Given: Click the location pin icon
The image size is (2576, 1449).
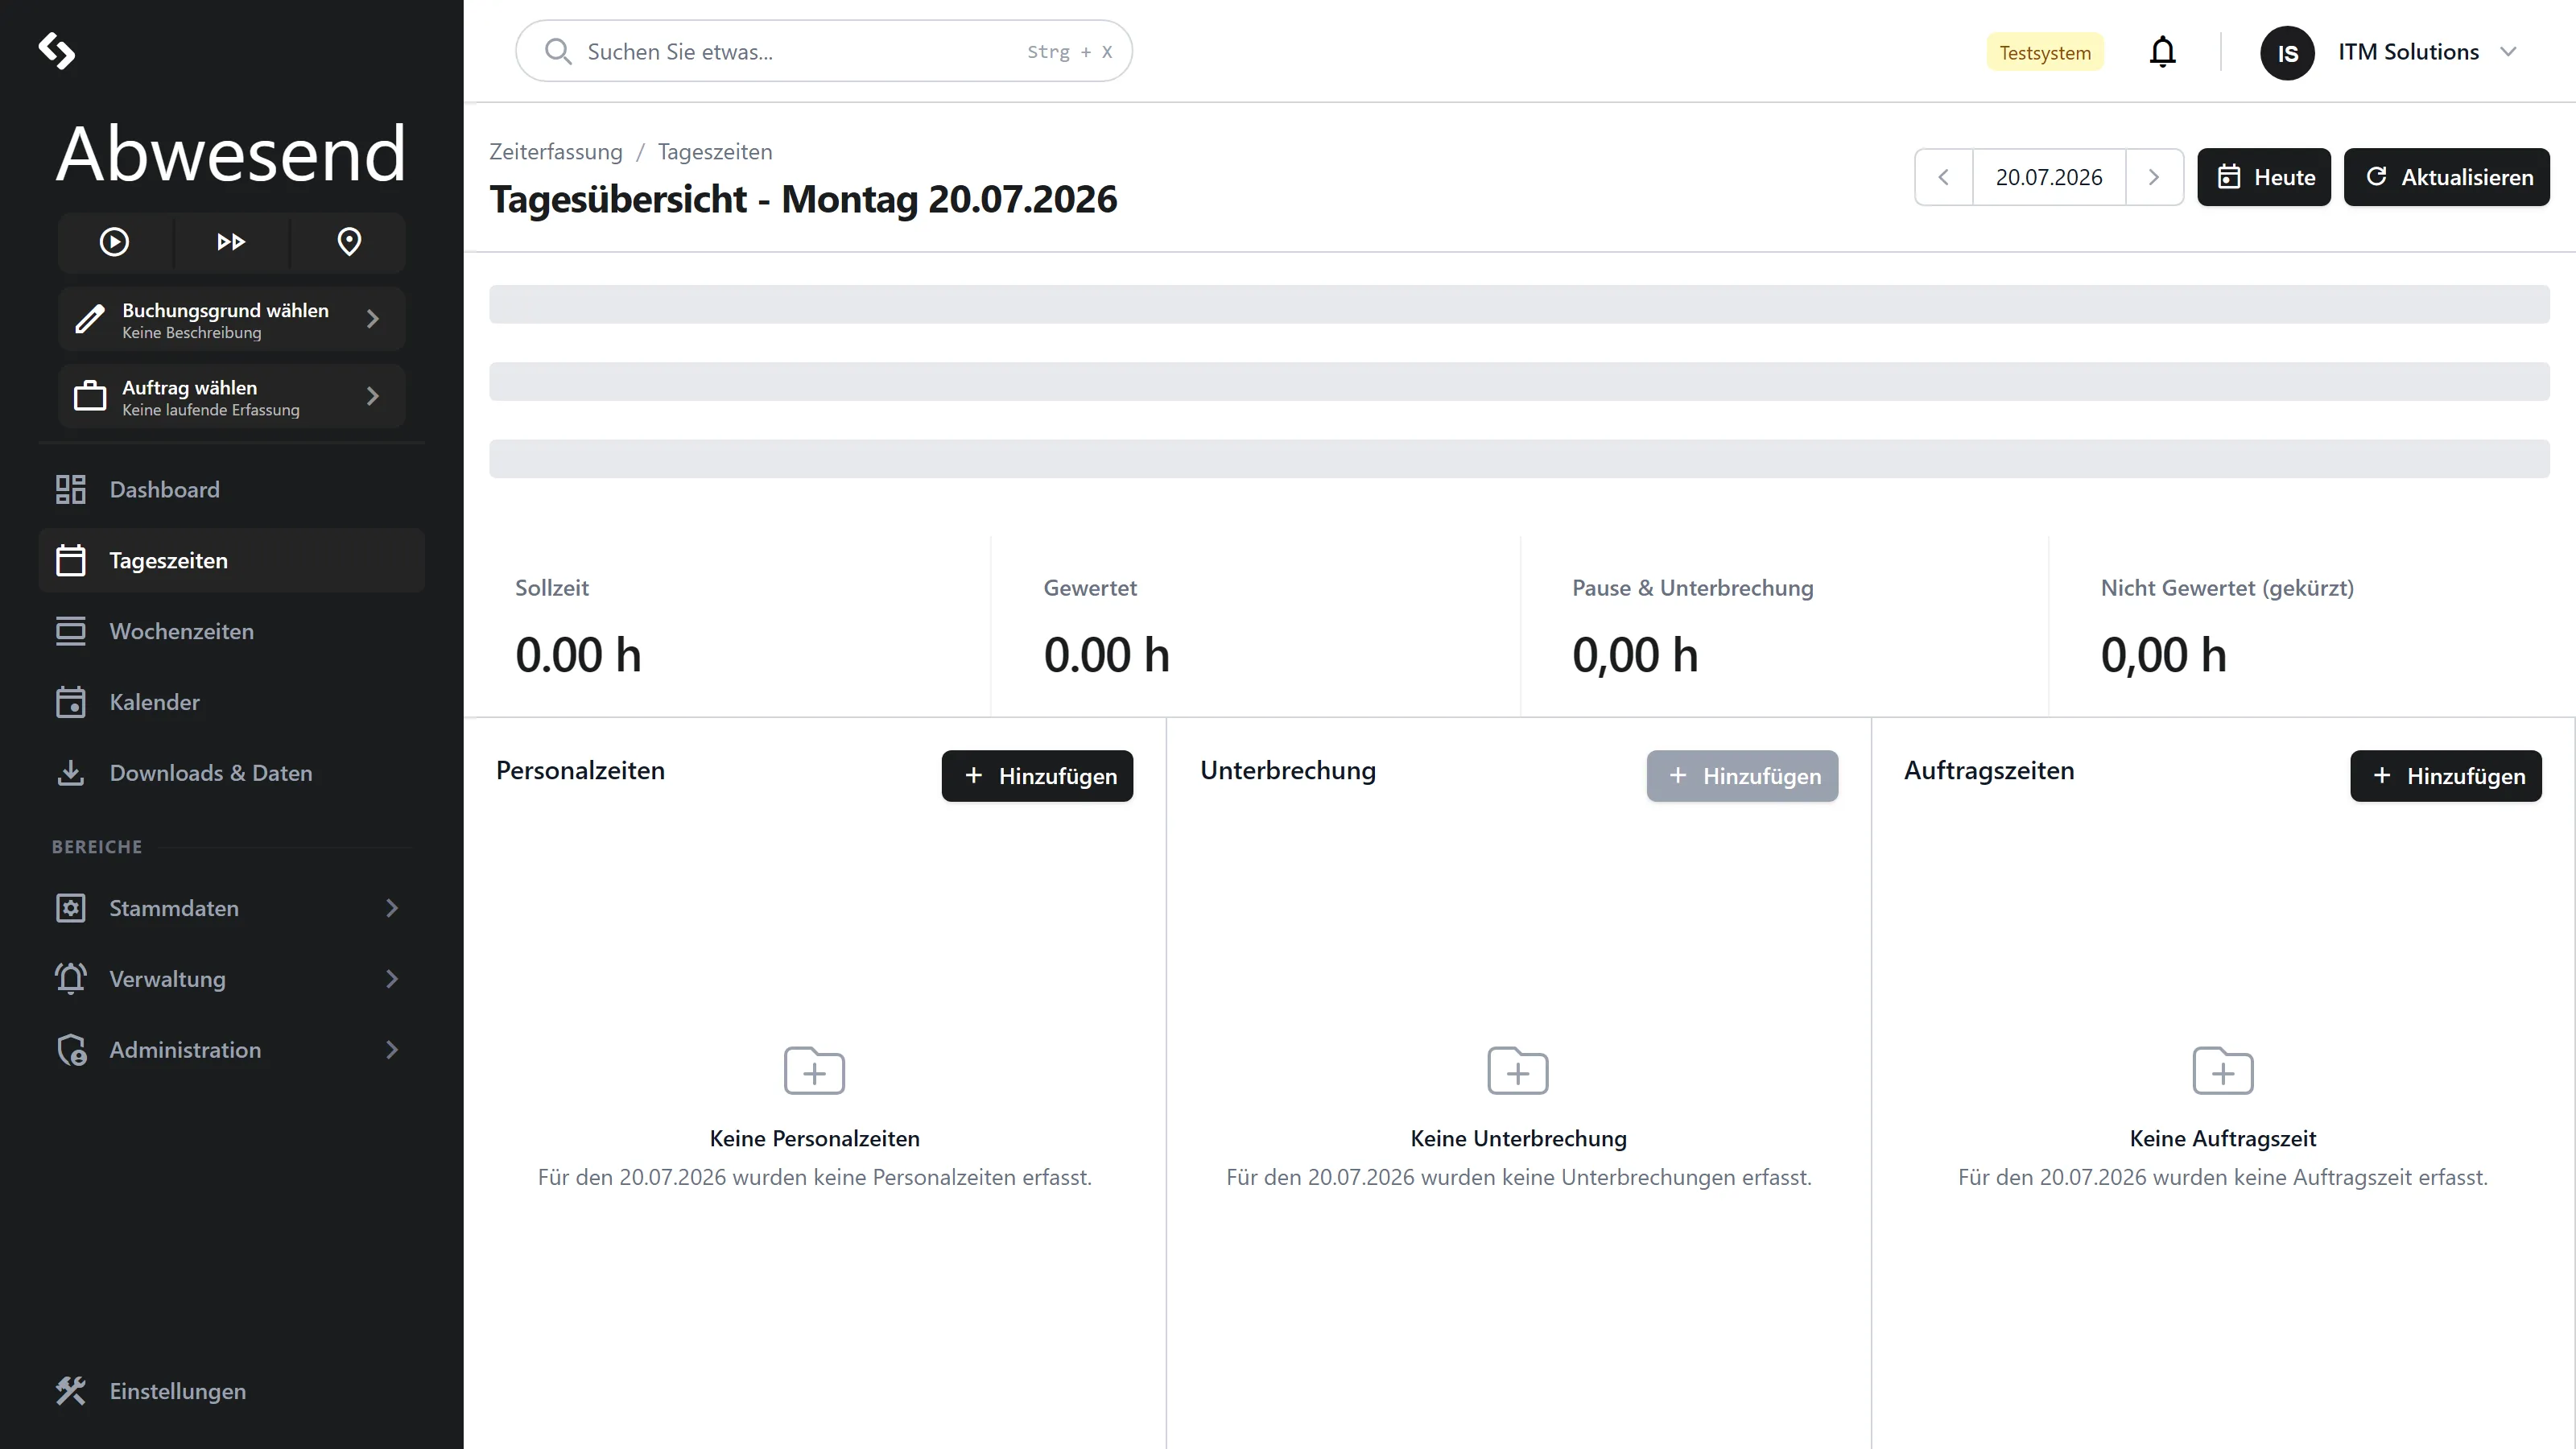Looking at the screenshot, I should point(349,242).
